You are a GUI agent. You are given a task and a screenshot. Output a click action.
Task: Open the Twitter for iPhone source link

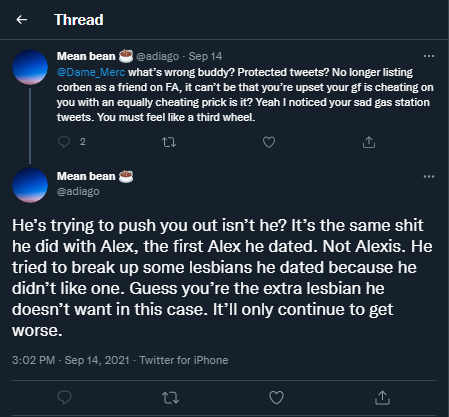click(184, 360)
